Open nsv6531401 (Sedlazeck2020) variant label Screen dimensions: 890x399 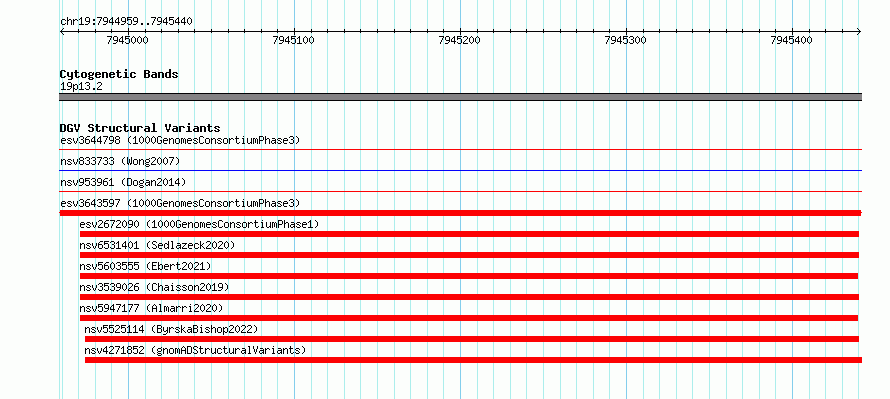click(157, 245)
